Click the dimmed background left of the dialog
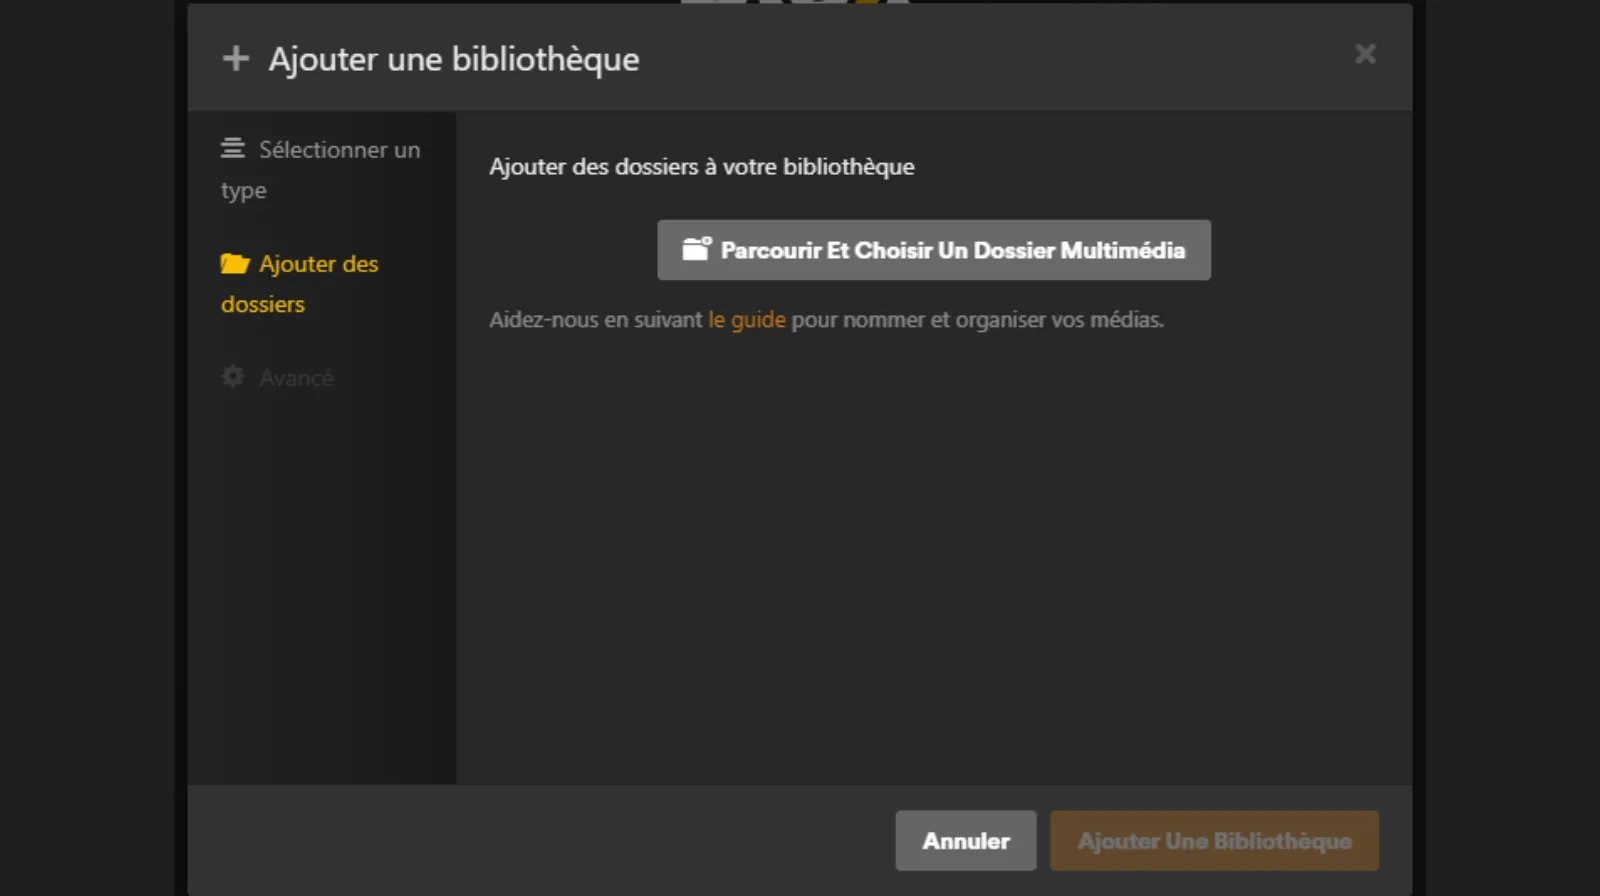This screenshot has width=1600, height=896. (x=90, y=450)
